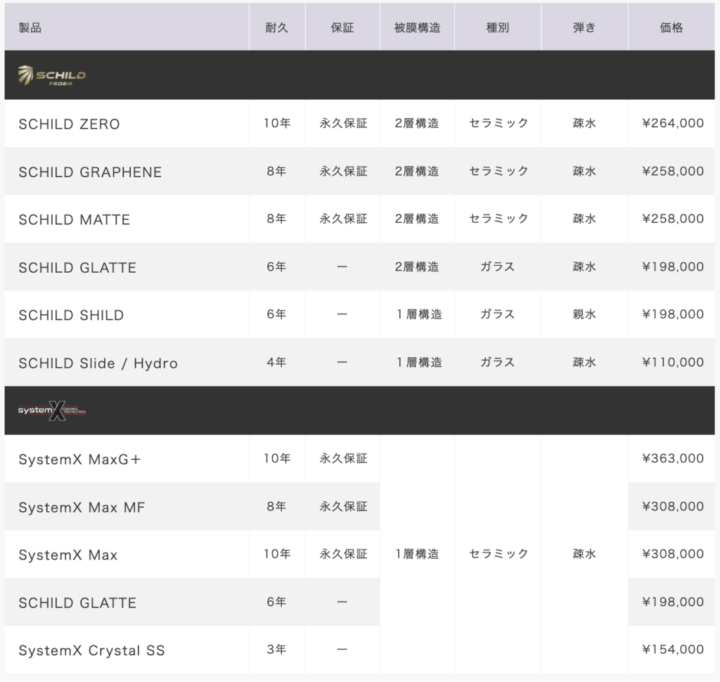Click the 種別 column header
The image size is (720, 682).
click(498, 28)
